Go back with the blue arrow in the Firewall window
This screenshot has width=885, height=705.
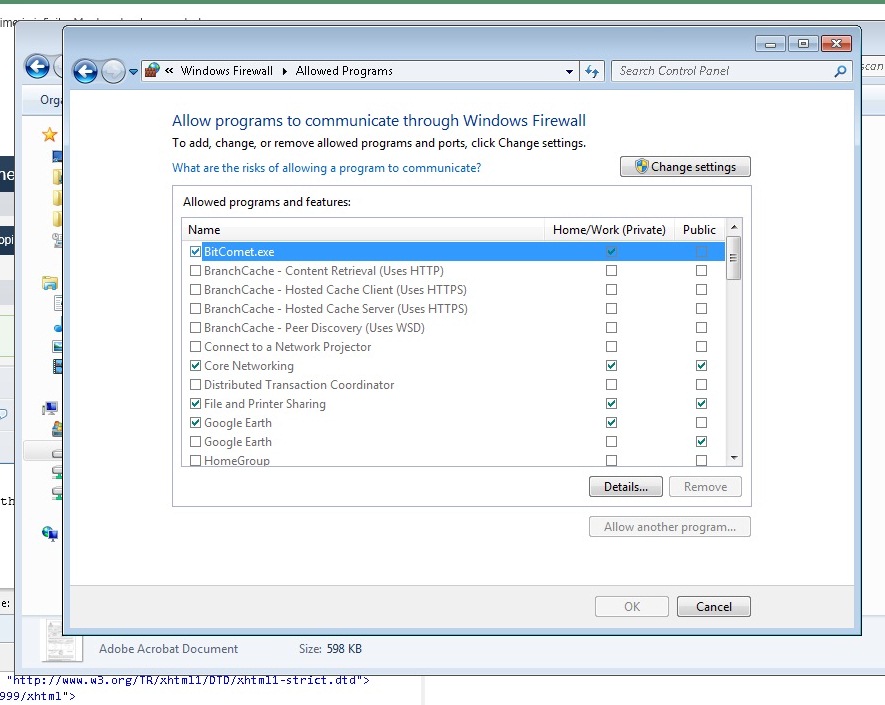(x=85, y=71)
